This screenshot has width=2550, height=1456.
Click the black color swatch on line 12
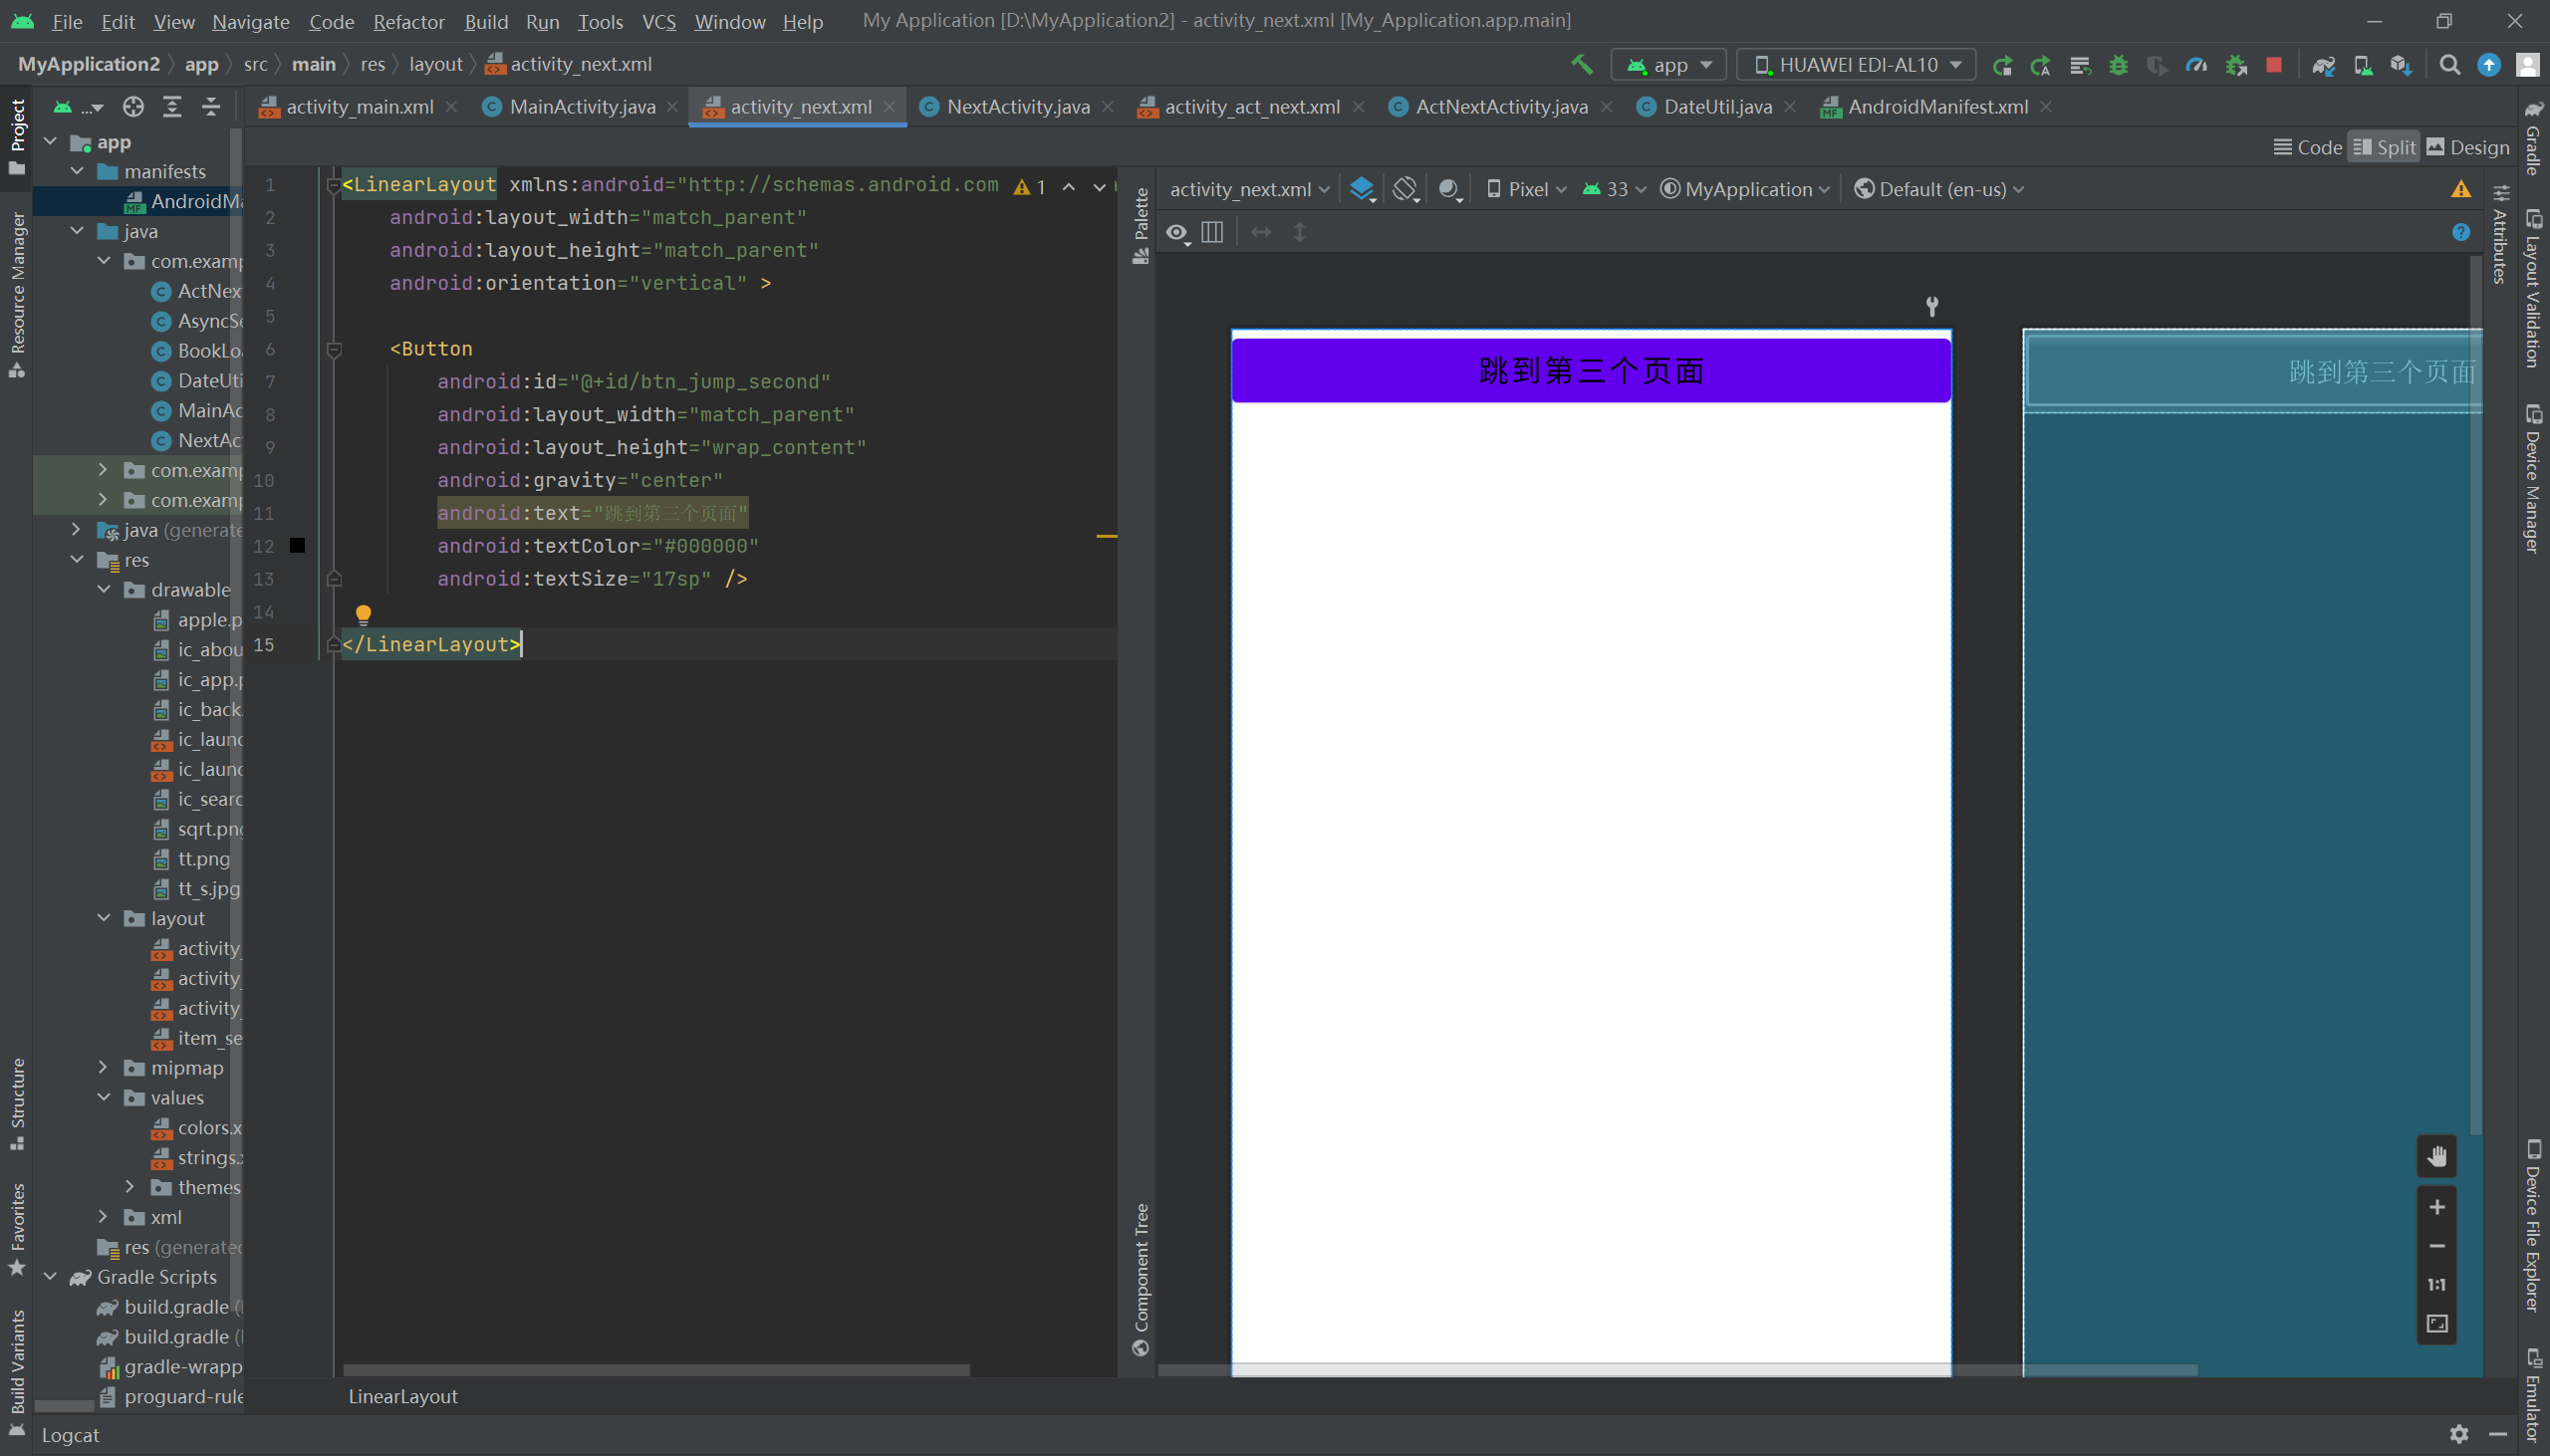click(x=297, y=546)
